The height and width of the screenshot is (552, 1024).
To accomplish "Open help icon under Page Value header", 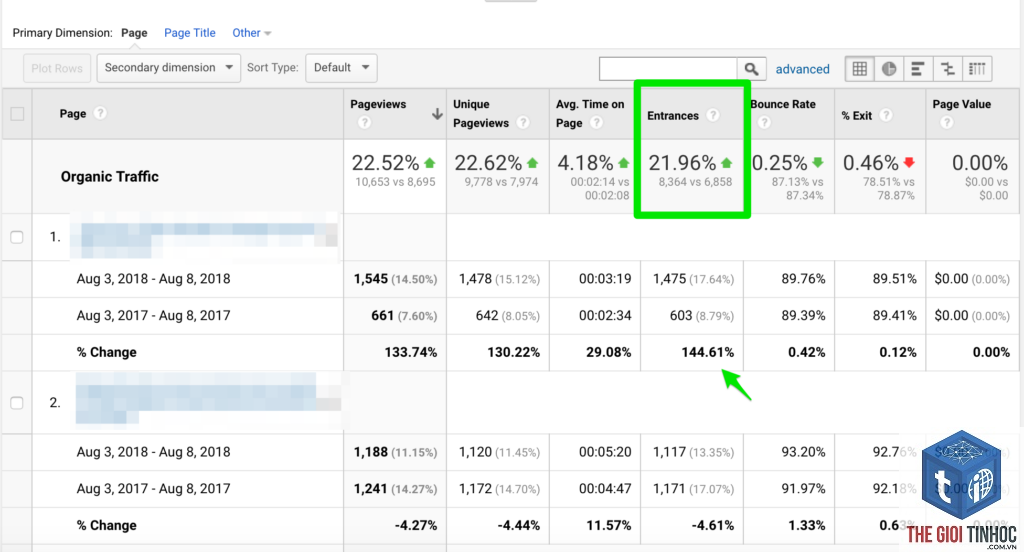I will (946, 123).
